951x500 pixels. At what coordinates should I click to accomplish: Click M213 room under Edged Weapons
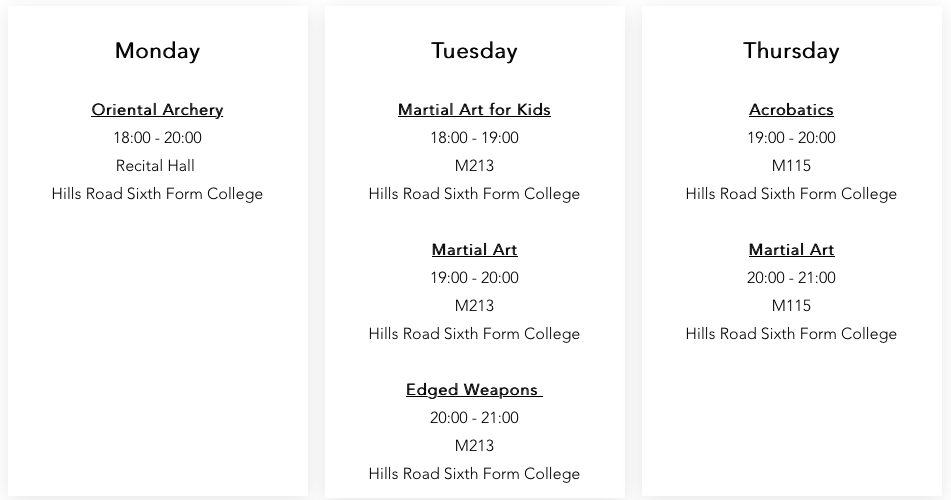(x=474, y=445)
